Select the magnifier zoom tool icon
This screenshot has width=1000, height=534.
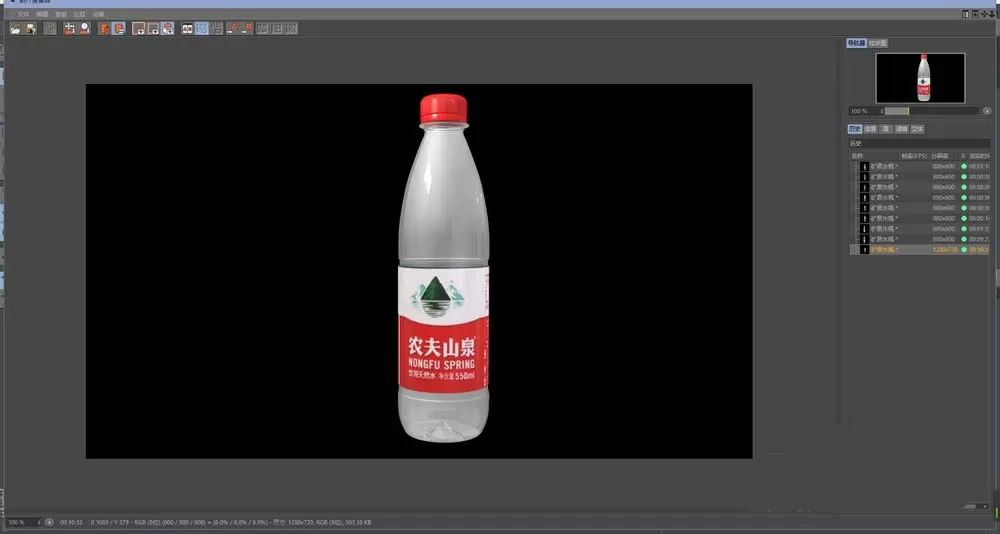pos(84,28)
